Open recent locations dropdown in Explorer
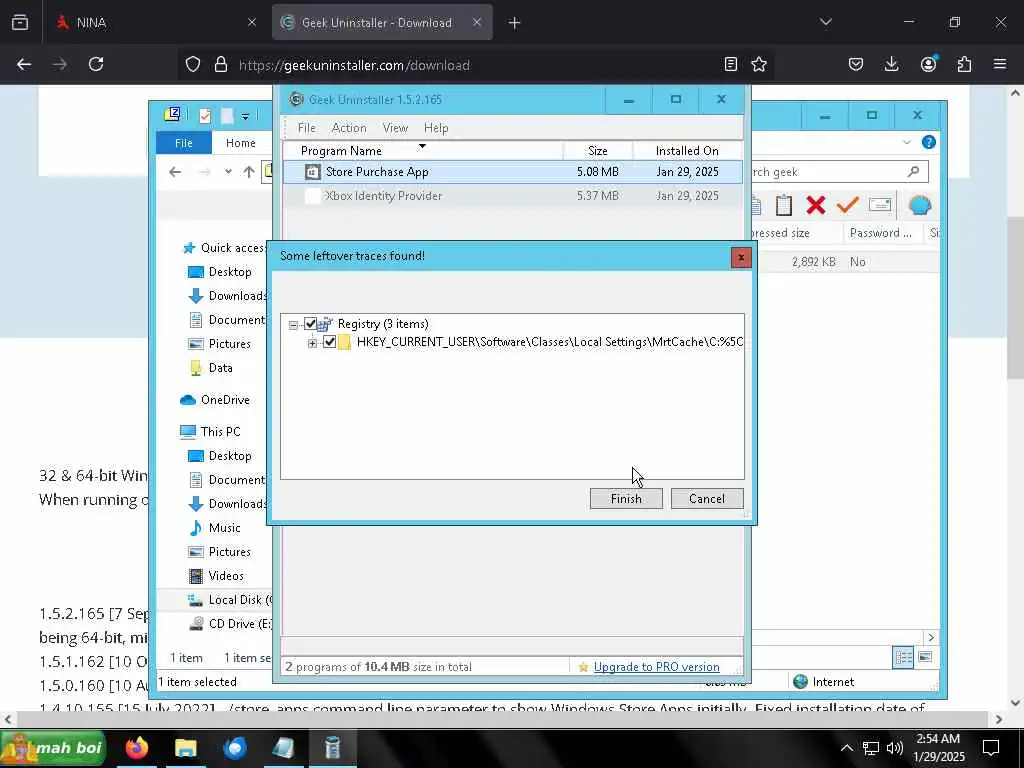This screenshot has height=768, width=1024. pos(228,172)
